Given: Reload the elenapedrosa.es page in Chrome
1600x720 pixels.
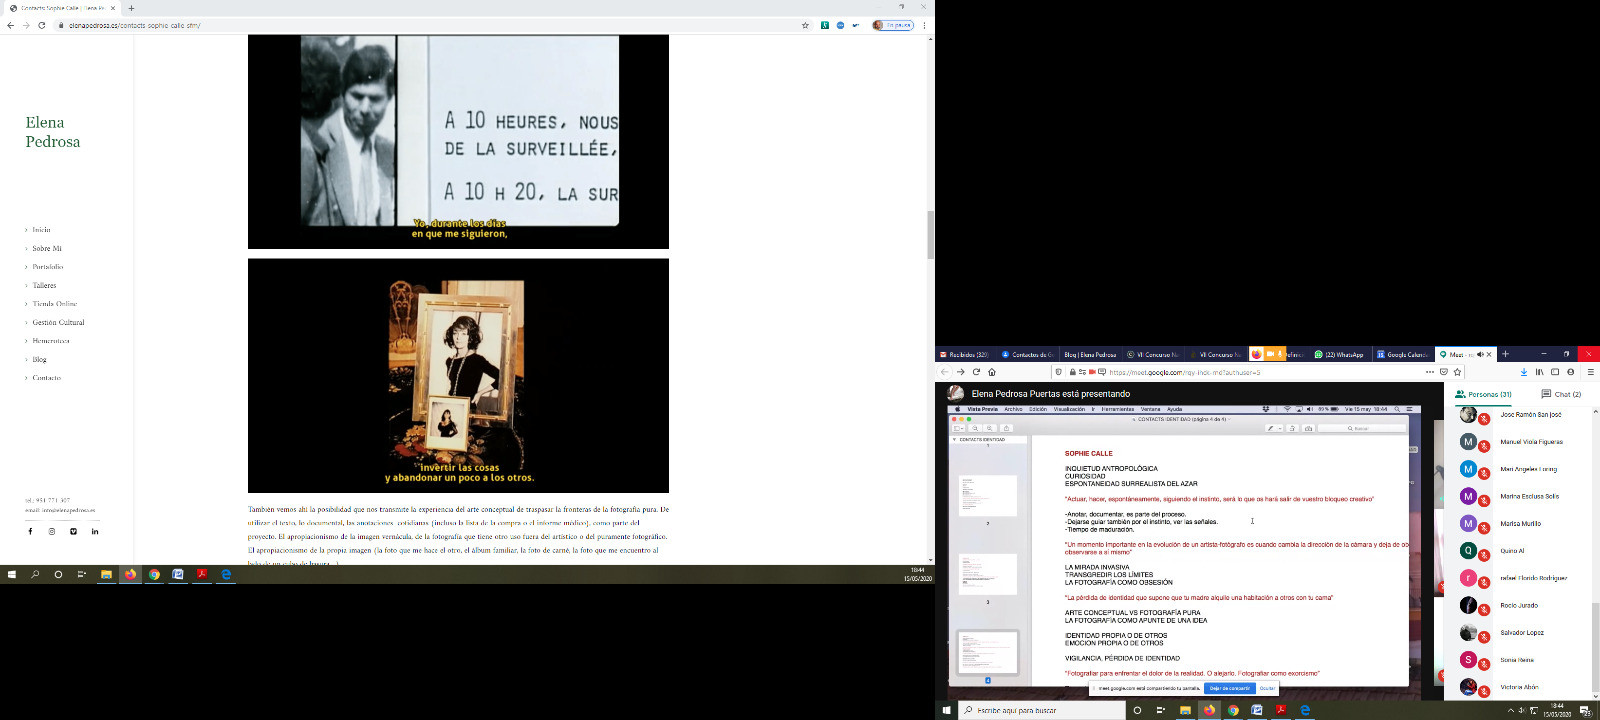Looking at the screenshot, I should pyautogui.click(x=41, y=25).
